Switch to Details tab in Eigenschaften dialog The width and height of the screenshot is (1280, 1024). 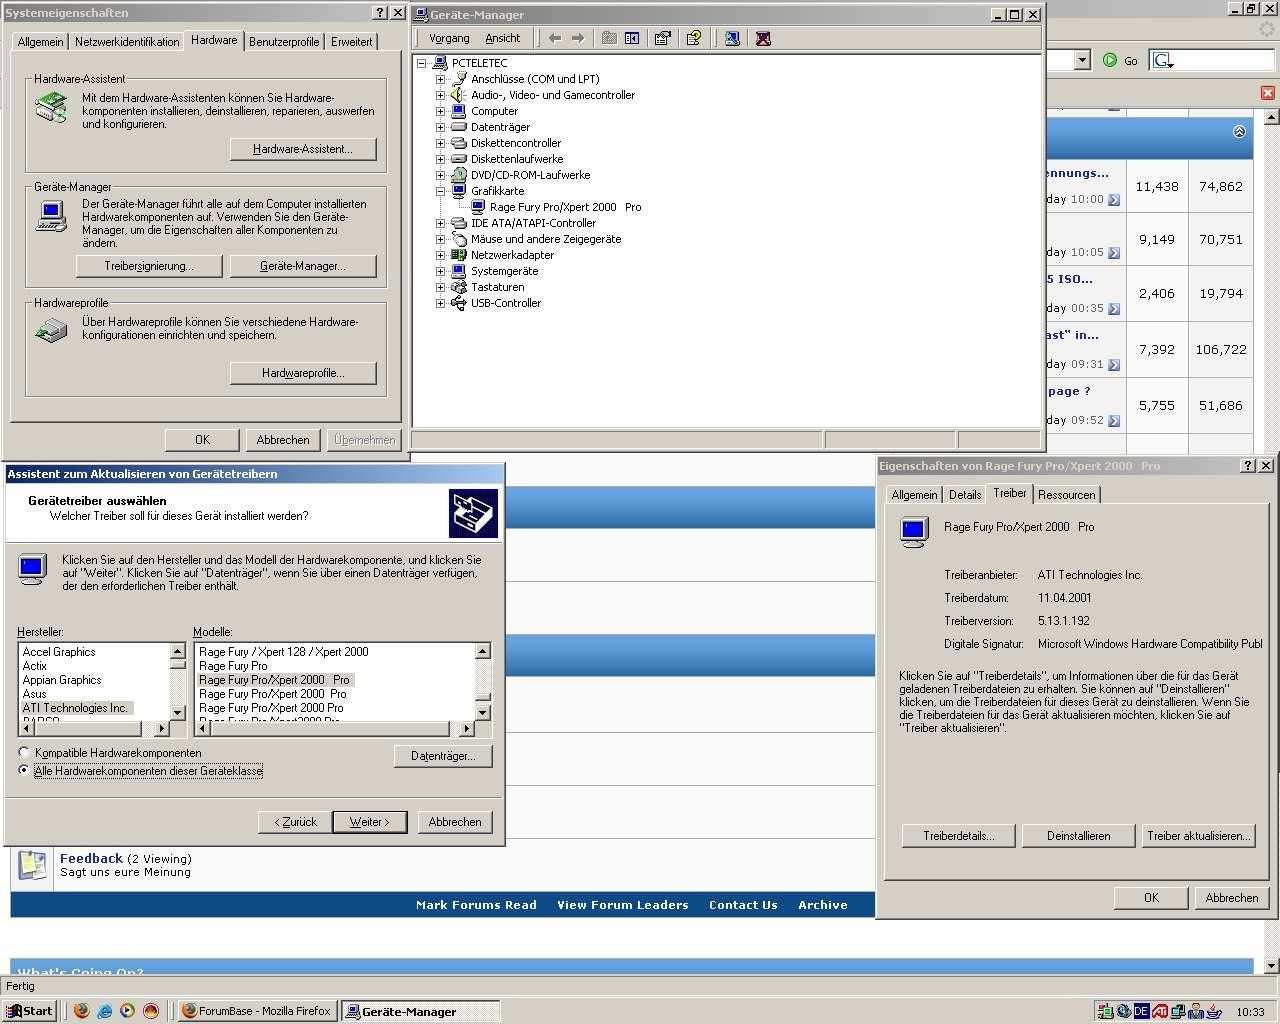coord(965,495)
